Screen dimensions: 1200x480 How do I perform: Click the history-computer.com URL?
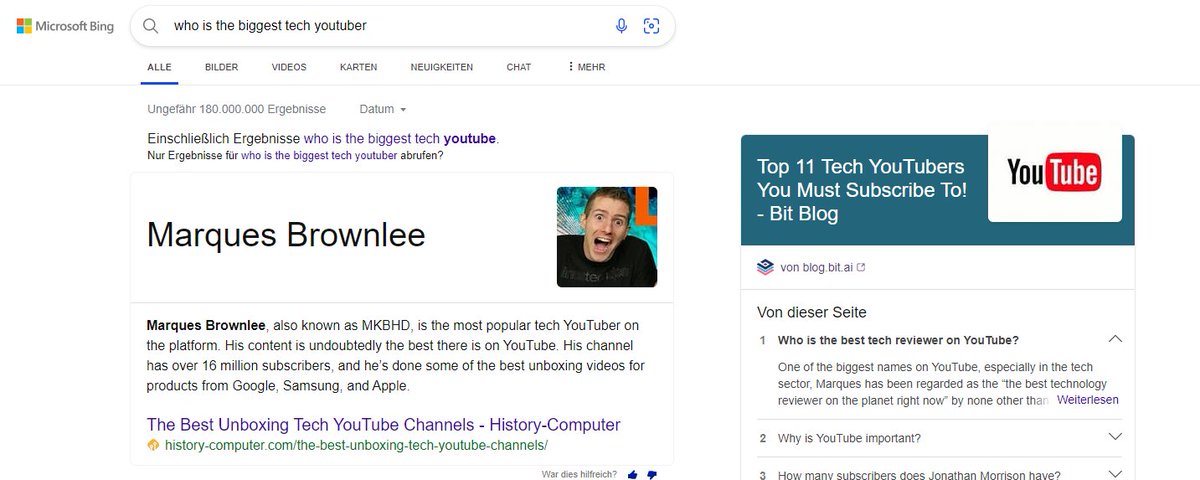pos(356,445)
